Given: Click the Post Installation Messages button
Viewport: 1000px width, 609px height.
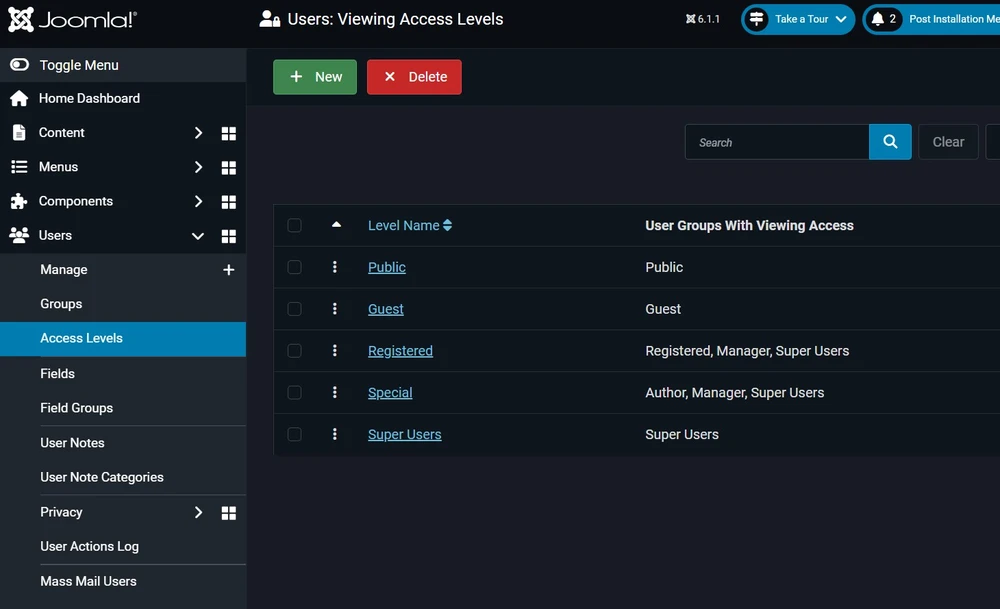Looking at the screenshot, I should click(x=932, y=19).
